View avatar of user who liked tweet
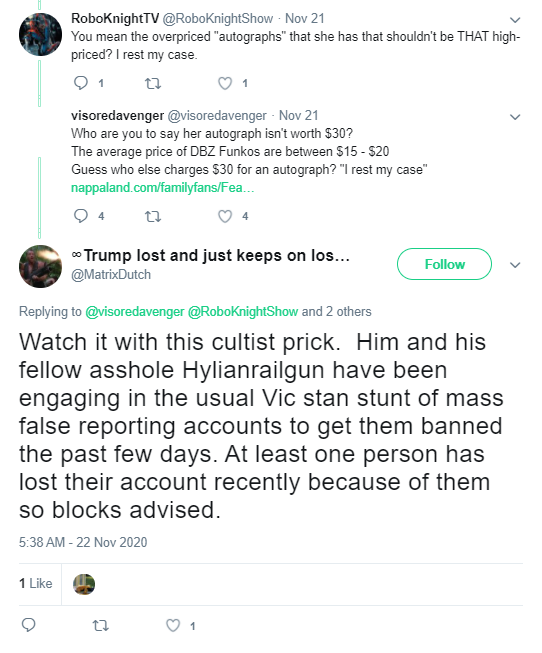This screenshot has width=542, height=653. click(84, 584)
